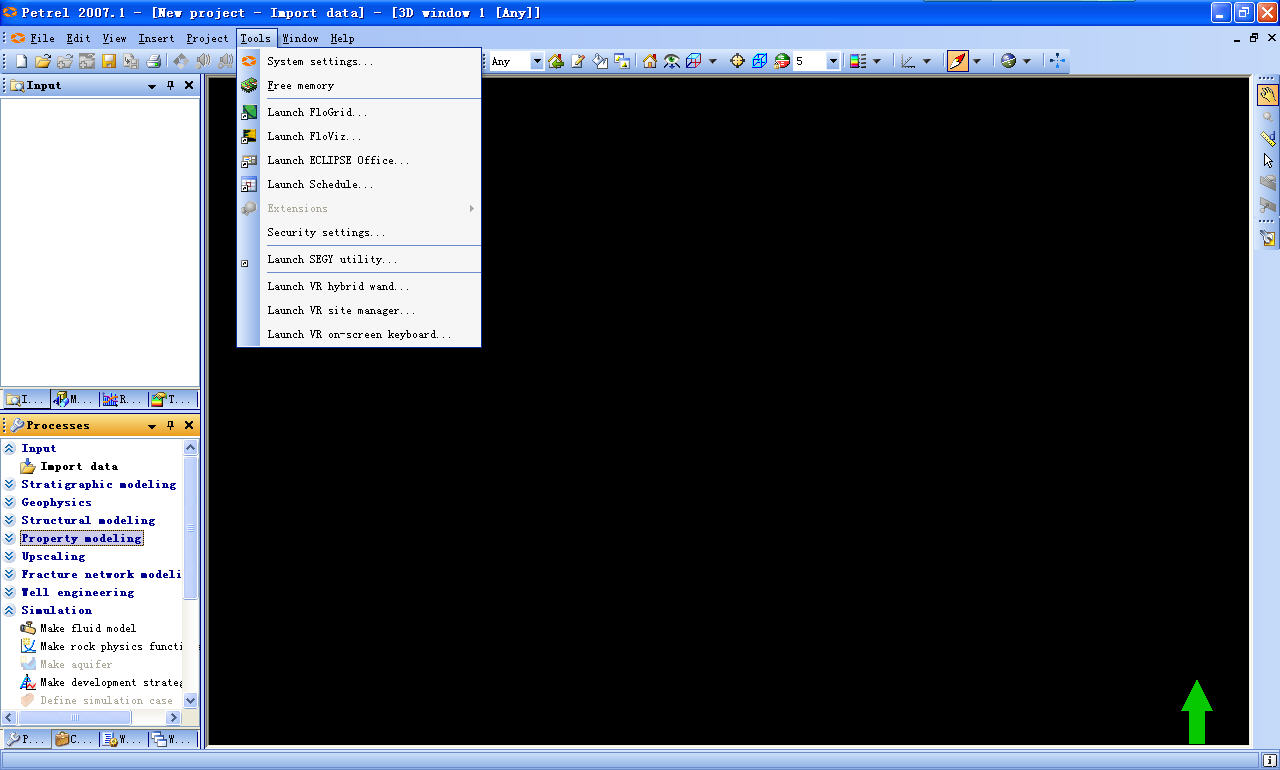
Task: Click the New project toolbar icon
Action: click(21, 61)
